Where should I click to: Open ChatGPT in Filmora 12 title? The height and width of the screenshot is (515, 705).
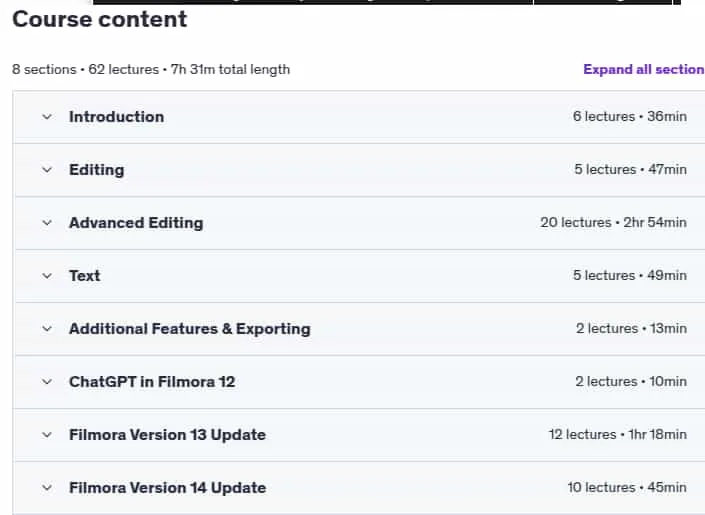(152, 382)
